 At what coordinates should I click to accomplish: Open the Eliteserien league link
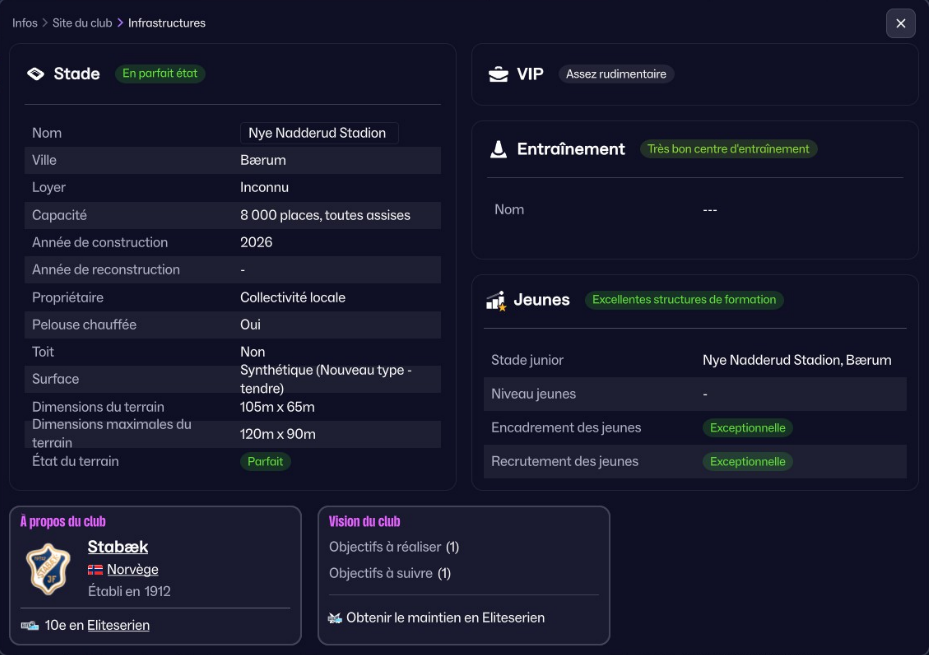(x=118, y=625)
